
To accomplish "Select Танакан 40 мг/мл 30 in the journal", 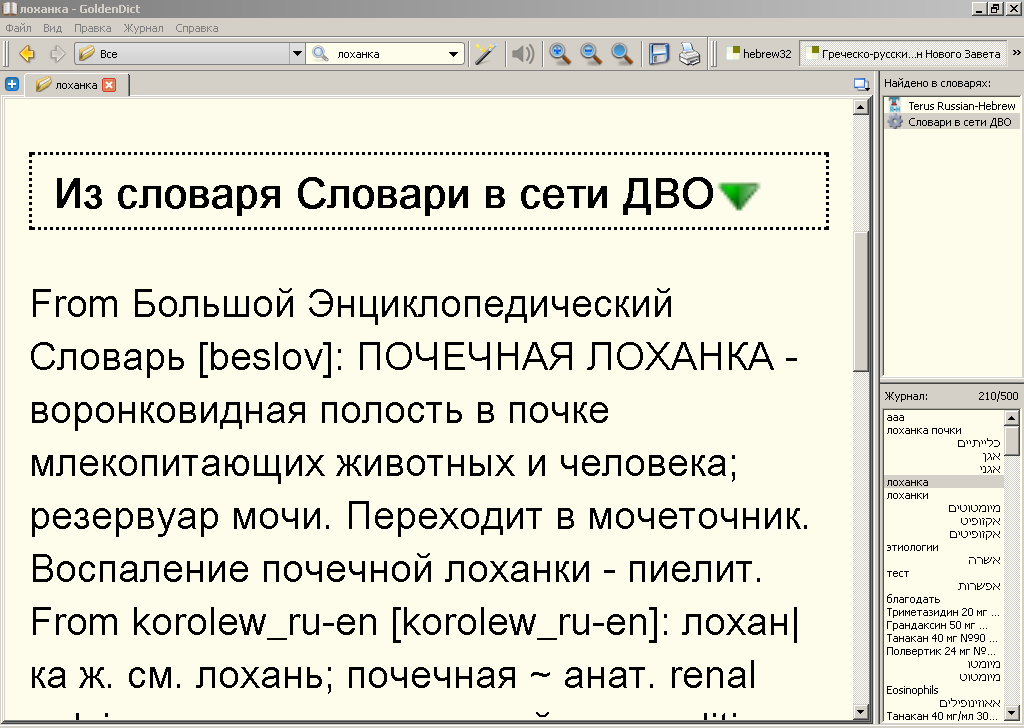I will coord(942,716).
